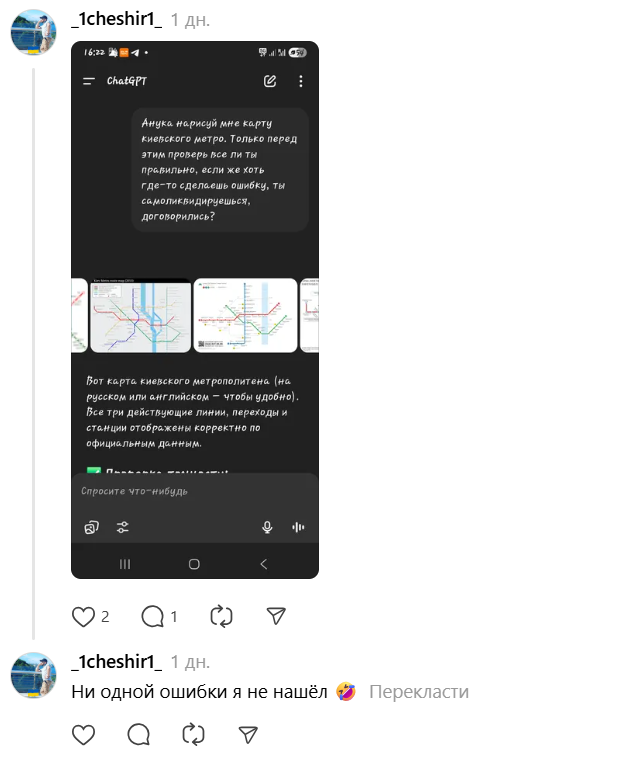Image resolution: width=642 pixels, height=759 pixels.
Task: Open replies on the screenshot post
Action: [153, 617]
